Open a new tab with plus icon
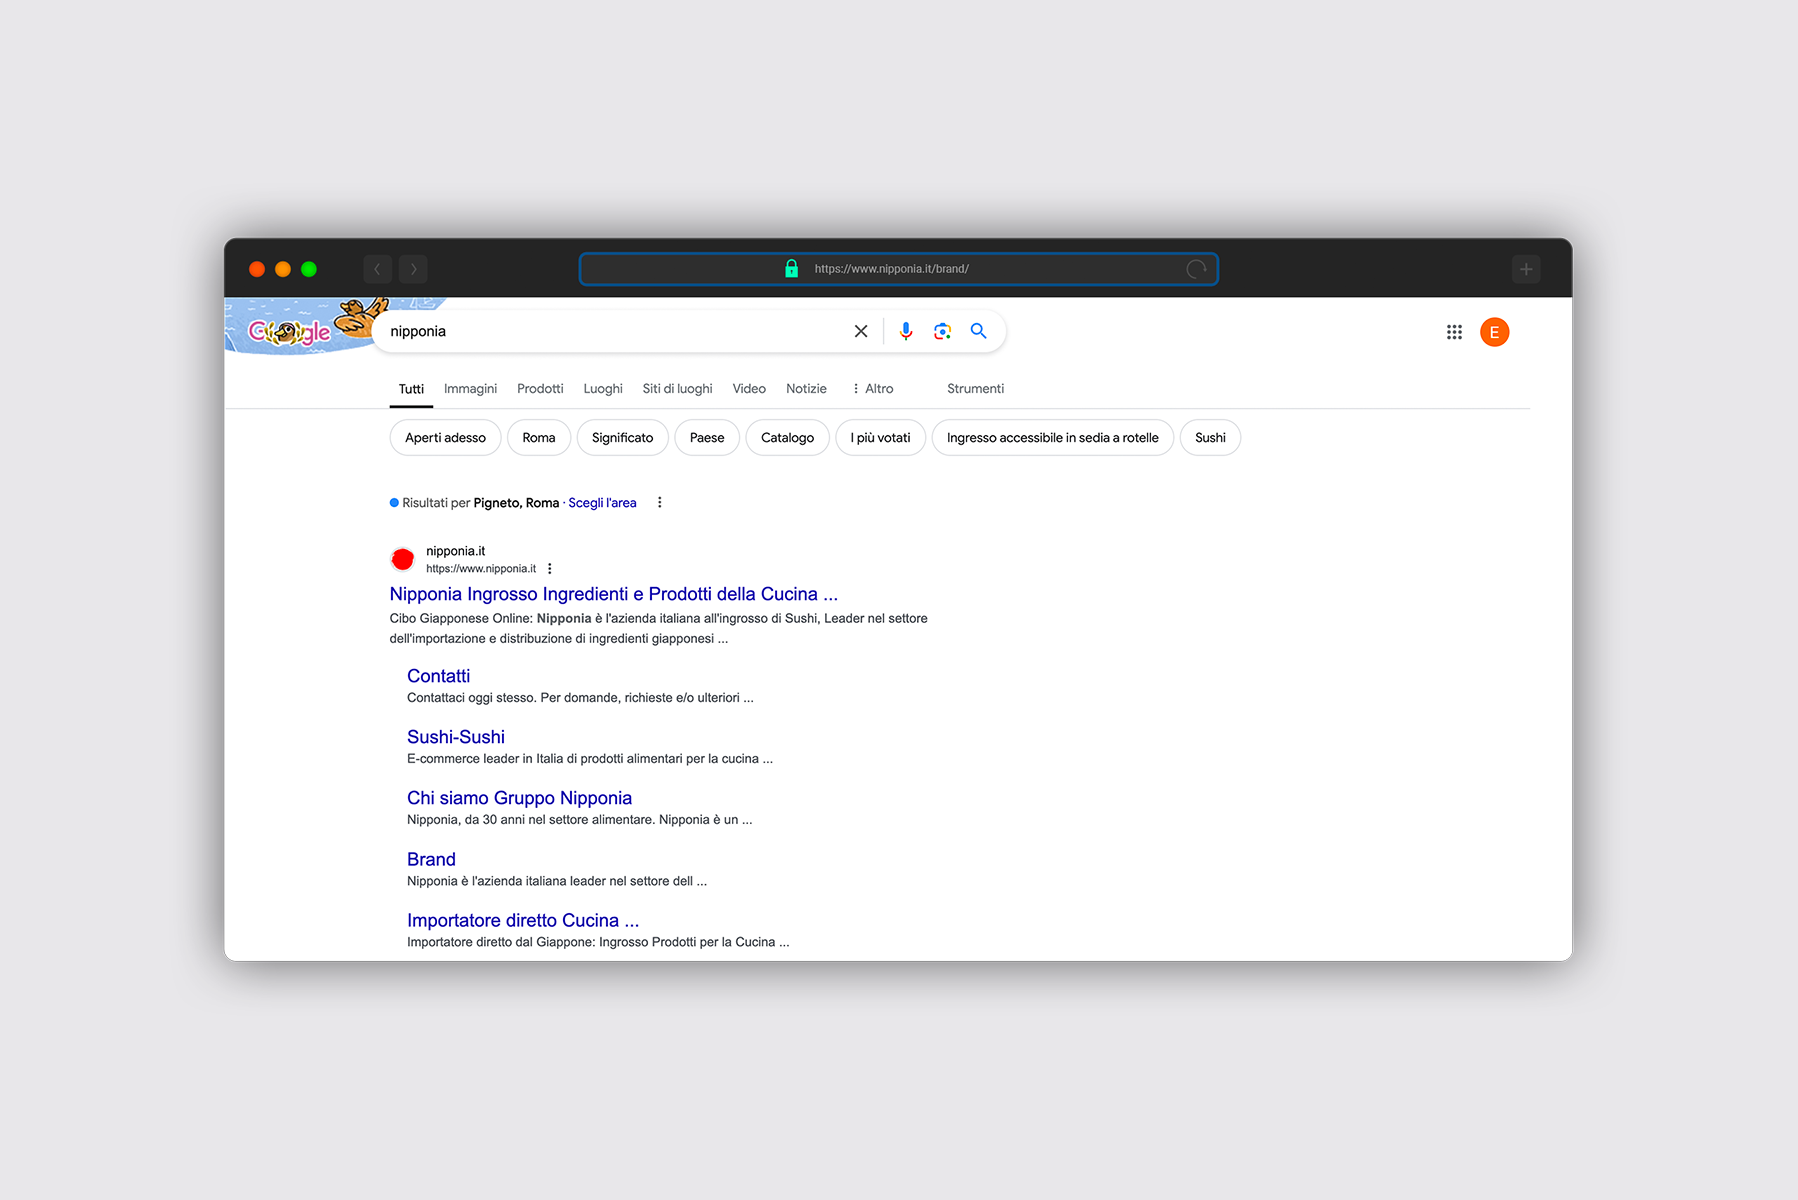This screenshot has height=1200, width=1798. click(x=1525, y=269)
